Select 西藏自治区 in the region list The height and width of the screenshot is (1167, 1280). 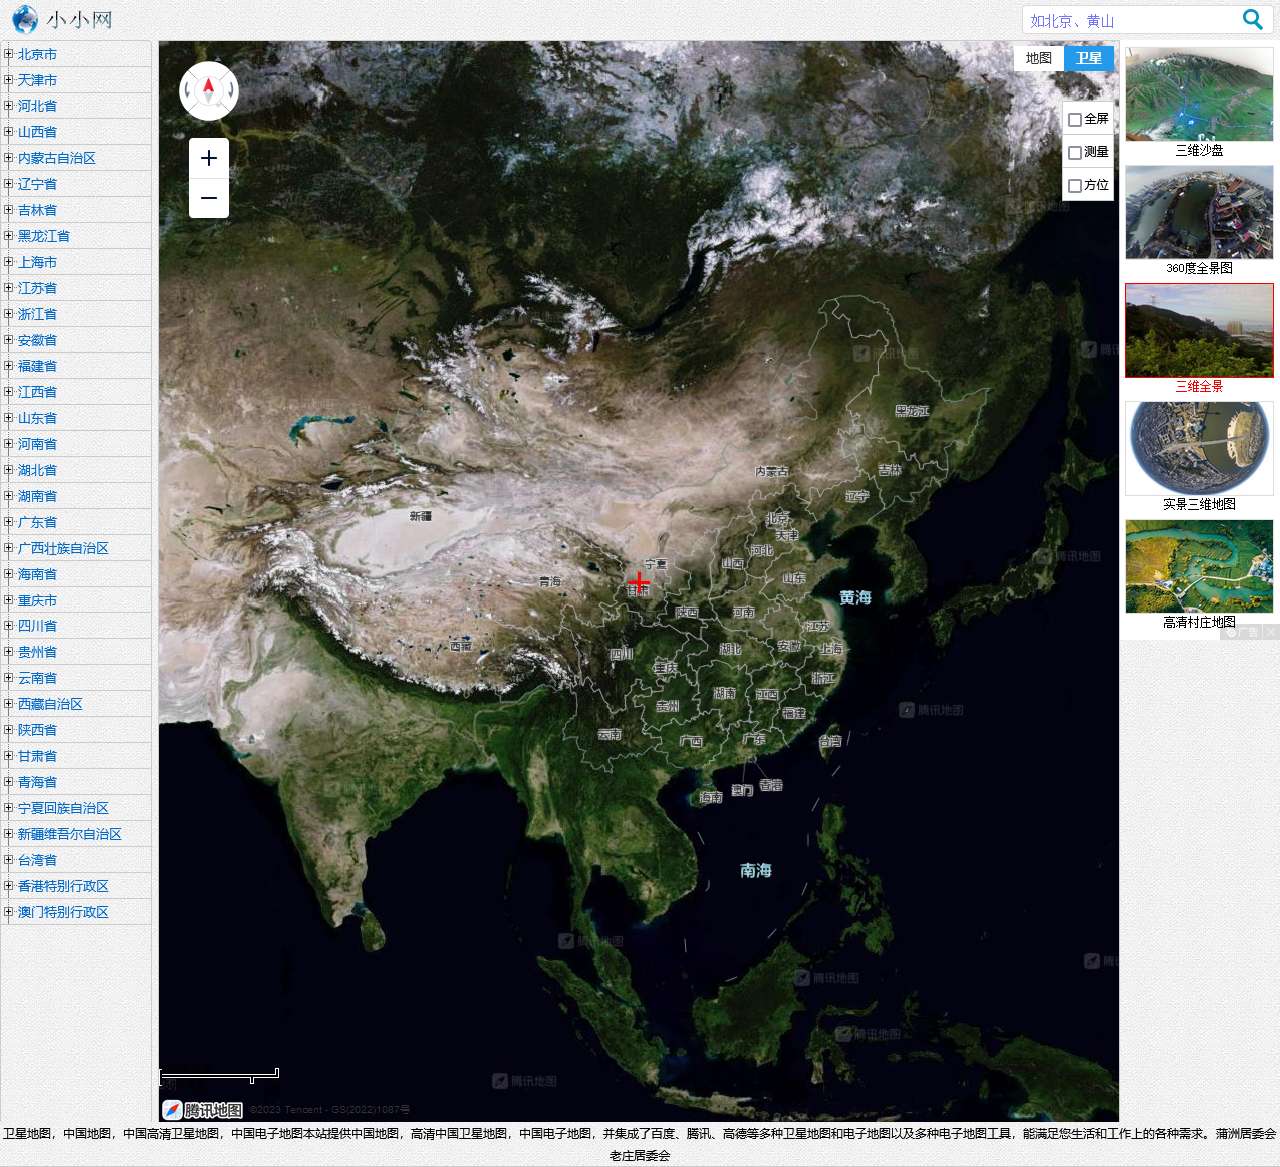[x=50, y=704]
